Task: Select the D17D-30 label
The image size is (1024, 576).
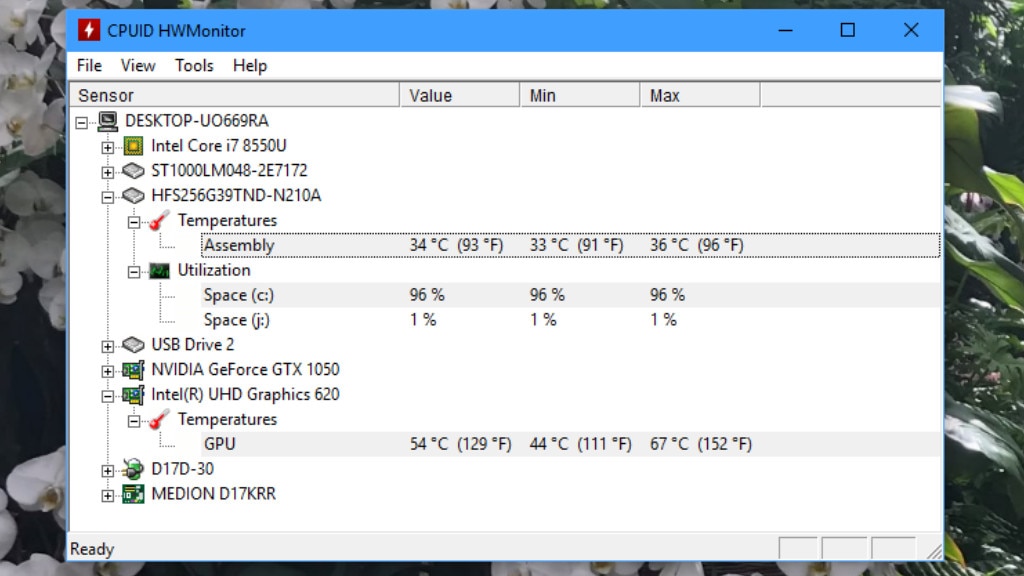Action: (x=182, y=469)
